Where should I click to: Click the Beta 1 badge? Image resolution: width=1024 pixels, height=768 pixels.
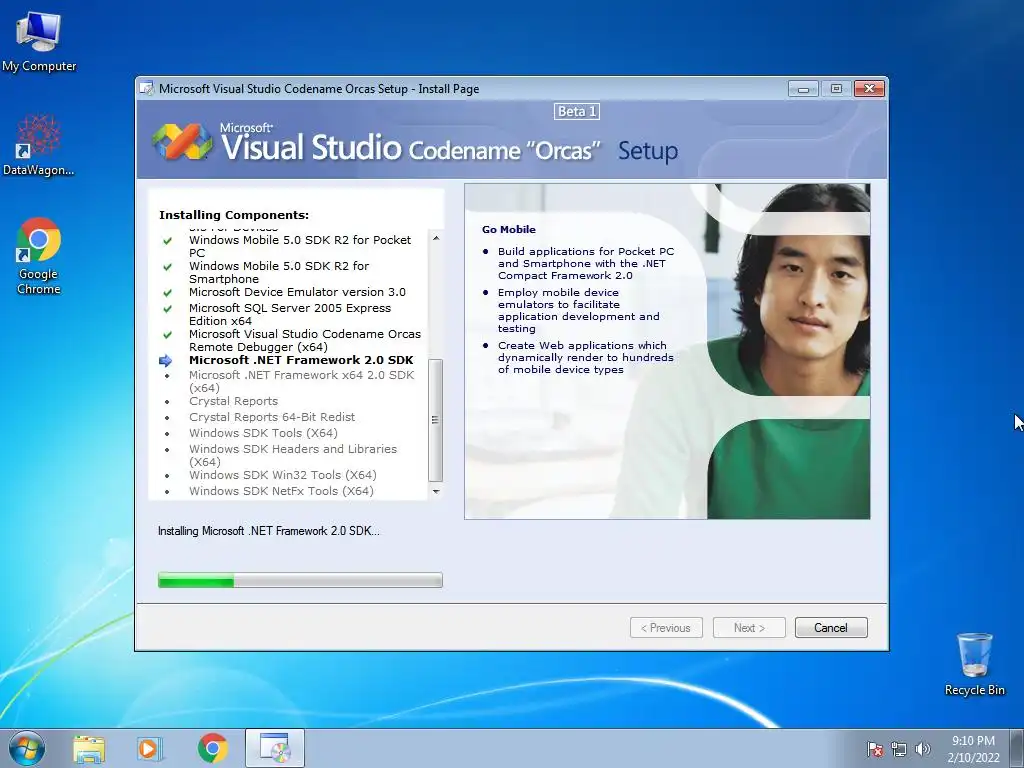pyautogui.click(x=577, y=112)
